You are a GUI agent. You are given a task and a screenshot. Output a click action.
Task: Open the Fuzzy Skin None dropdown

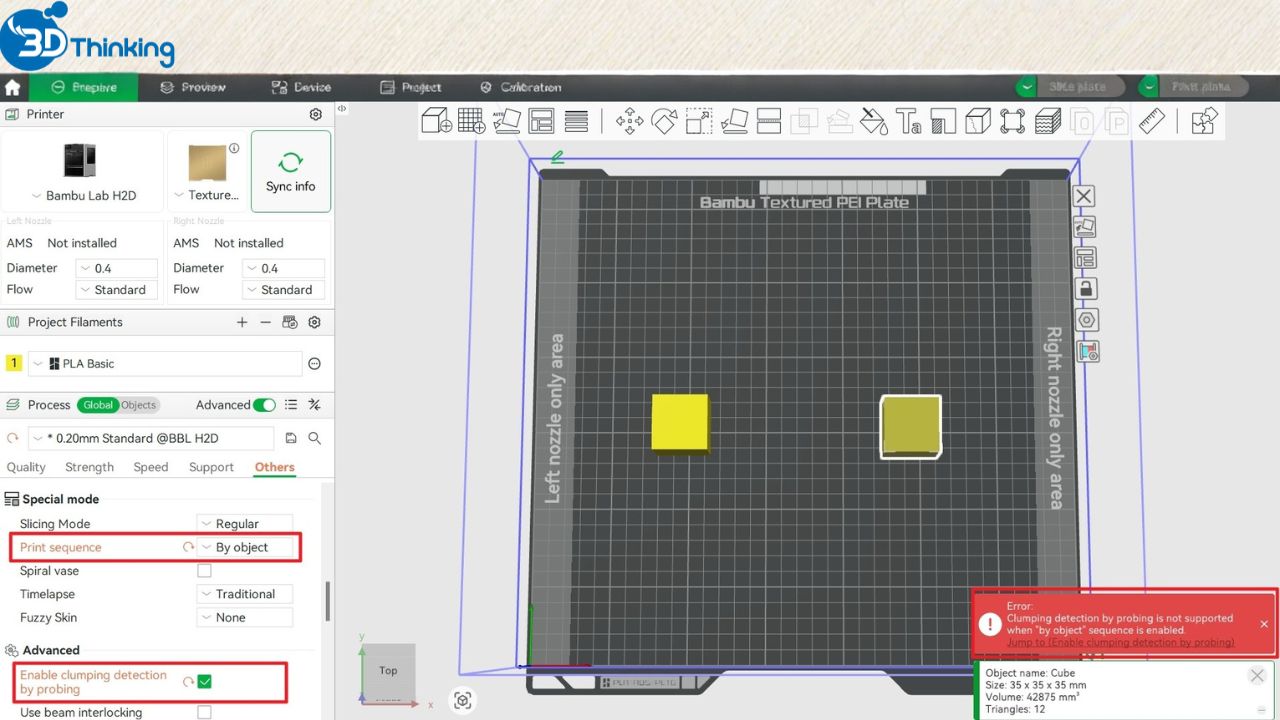pos(245,618)
